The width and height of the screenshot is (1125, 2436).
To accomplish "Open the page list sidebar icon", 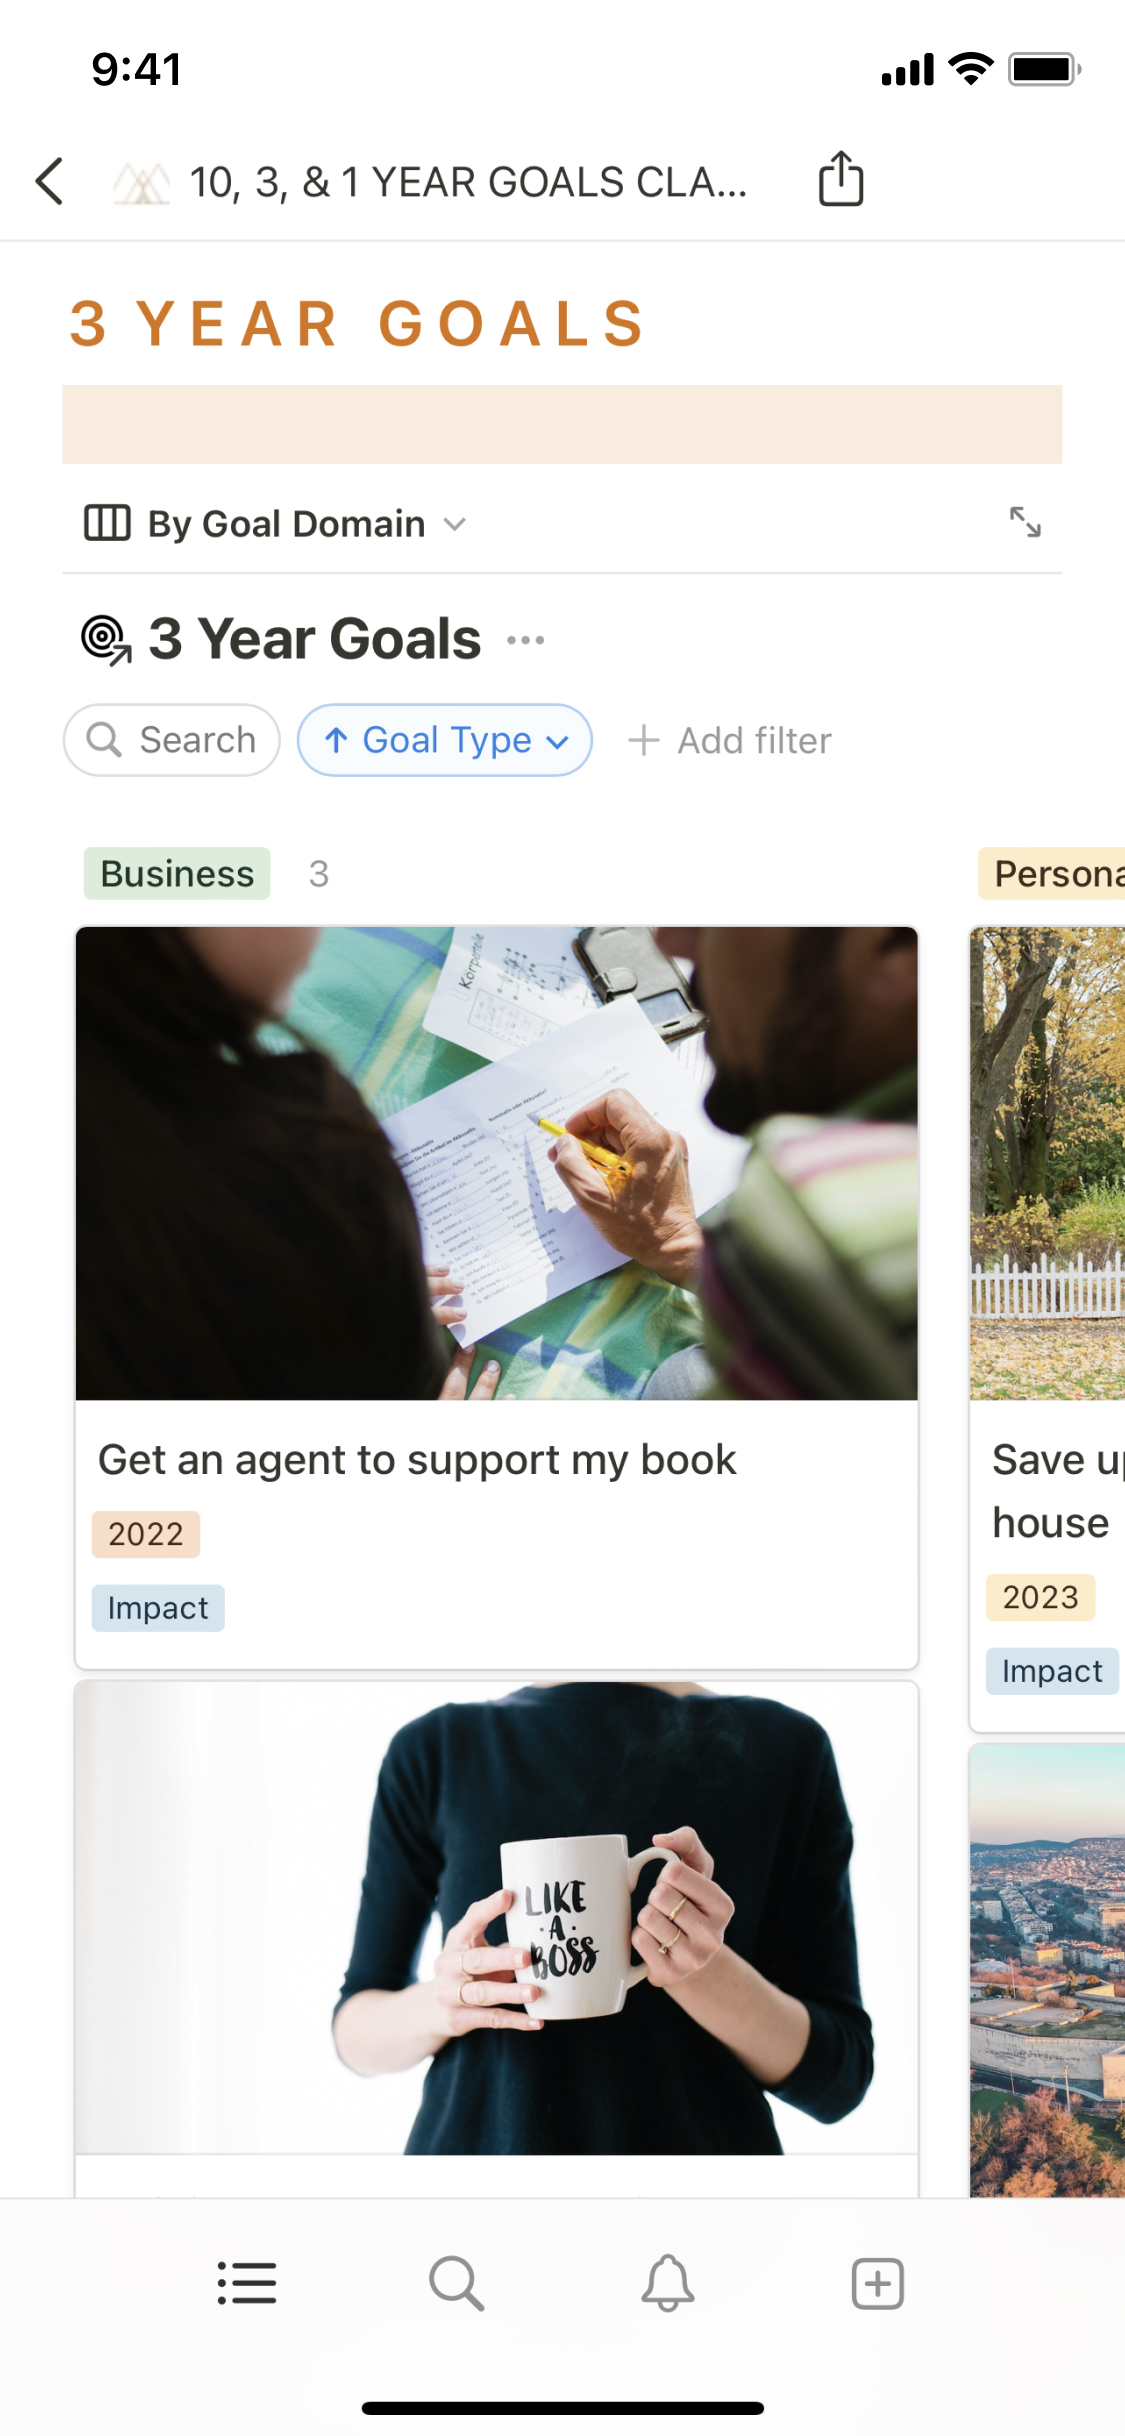I will pyautogui.click(x=247, y=2283).
